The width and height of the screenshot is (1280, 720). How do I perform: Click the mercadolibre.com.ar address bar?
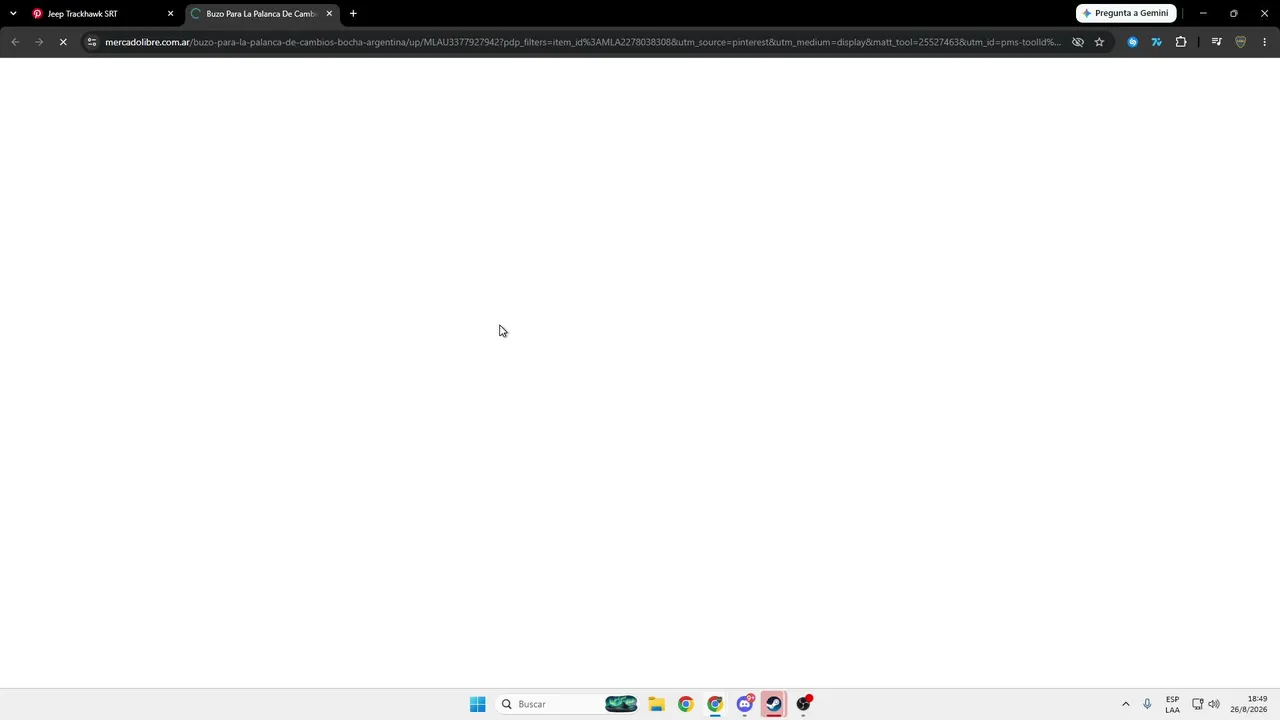582,42
